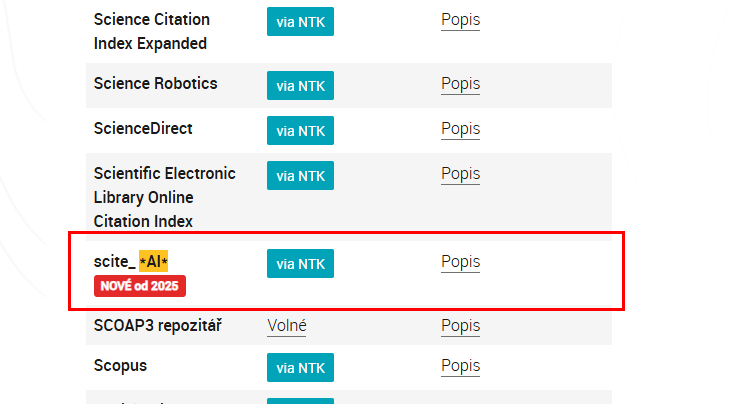Open Popis link for Scientific Electronic Library Online
This screenshot has width=752, height=404.
click(460, 174)
